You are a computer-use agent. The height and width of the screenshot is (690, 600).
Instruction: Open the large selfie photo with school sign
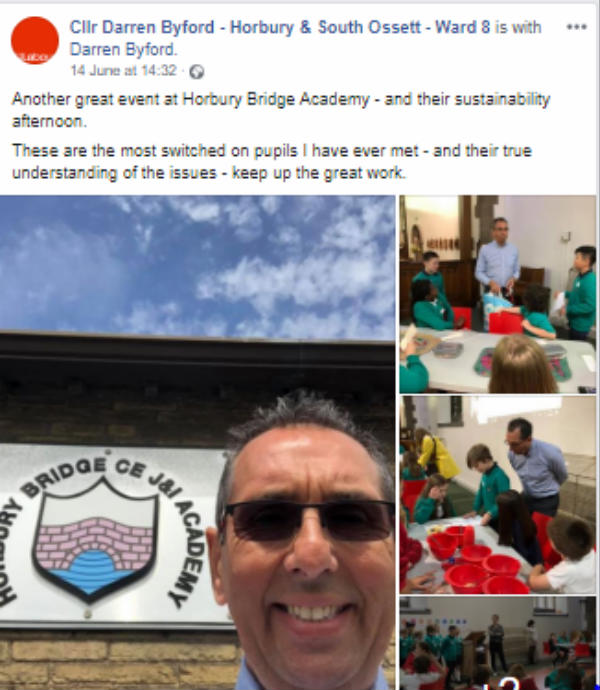(197, 442)
